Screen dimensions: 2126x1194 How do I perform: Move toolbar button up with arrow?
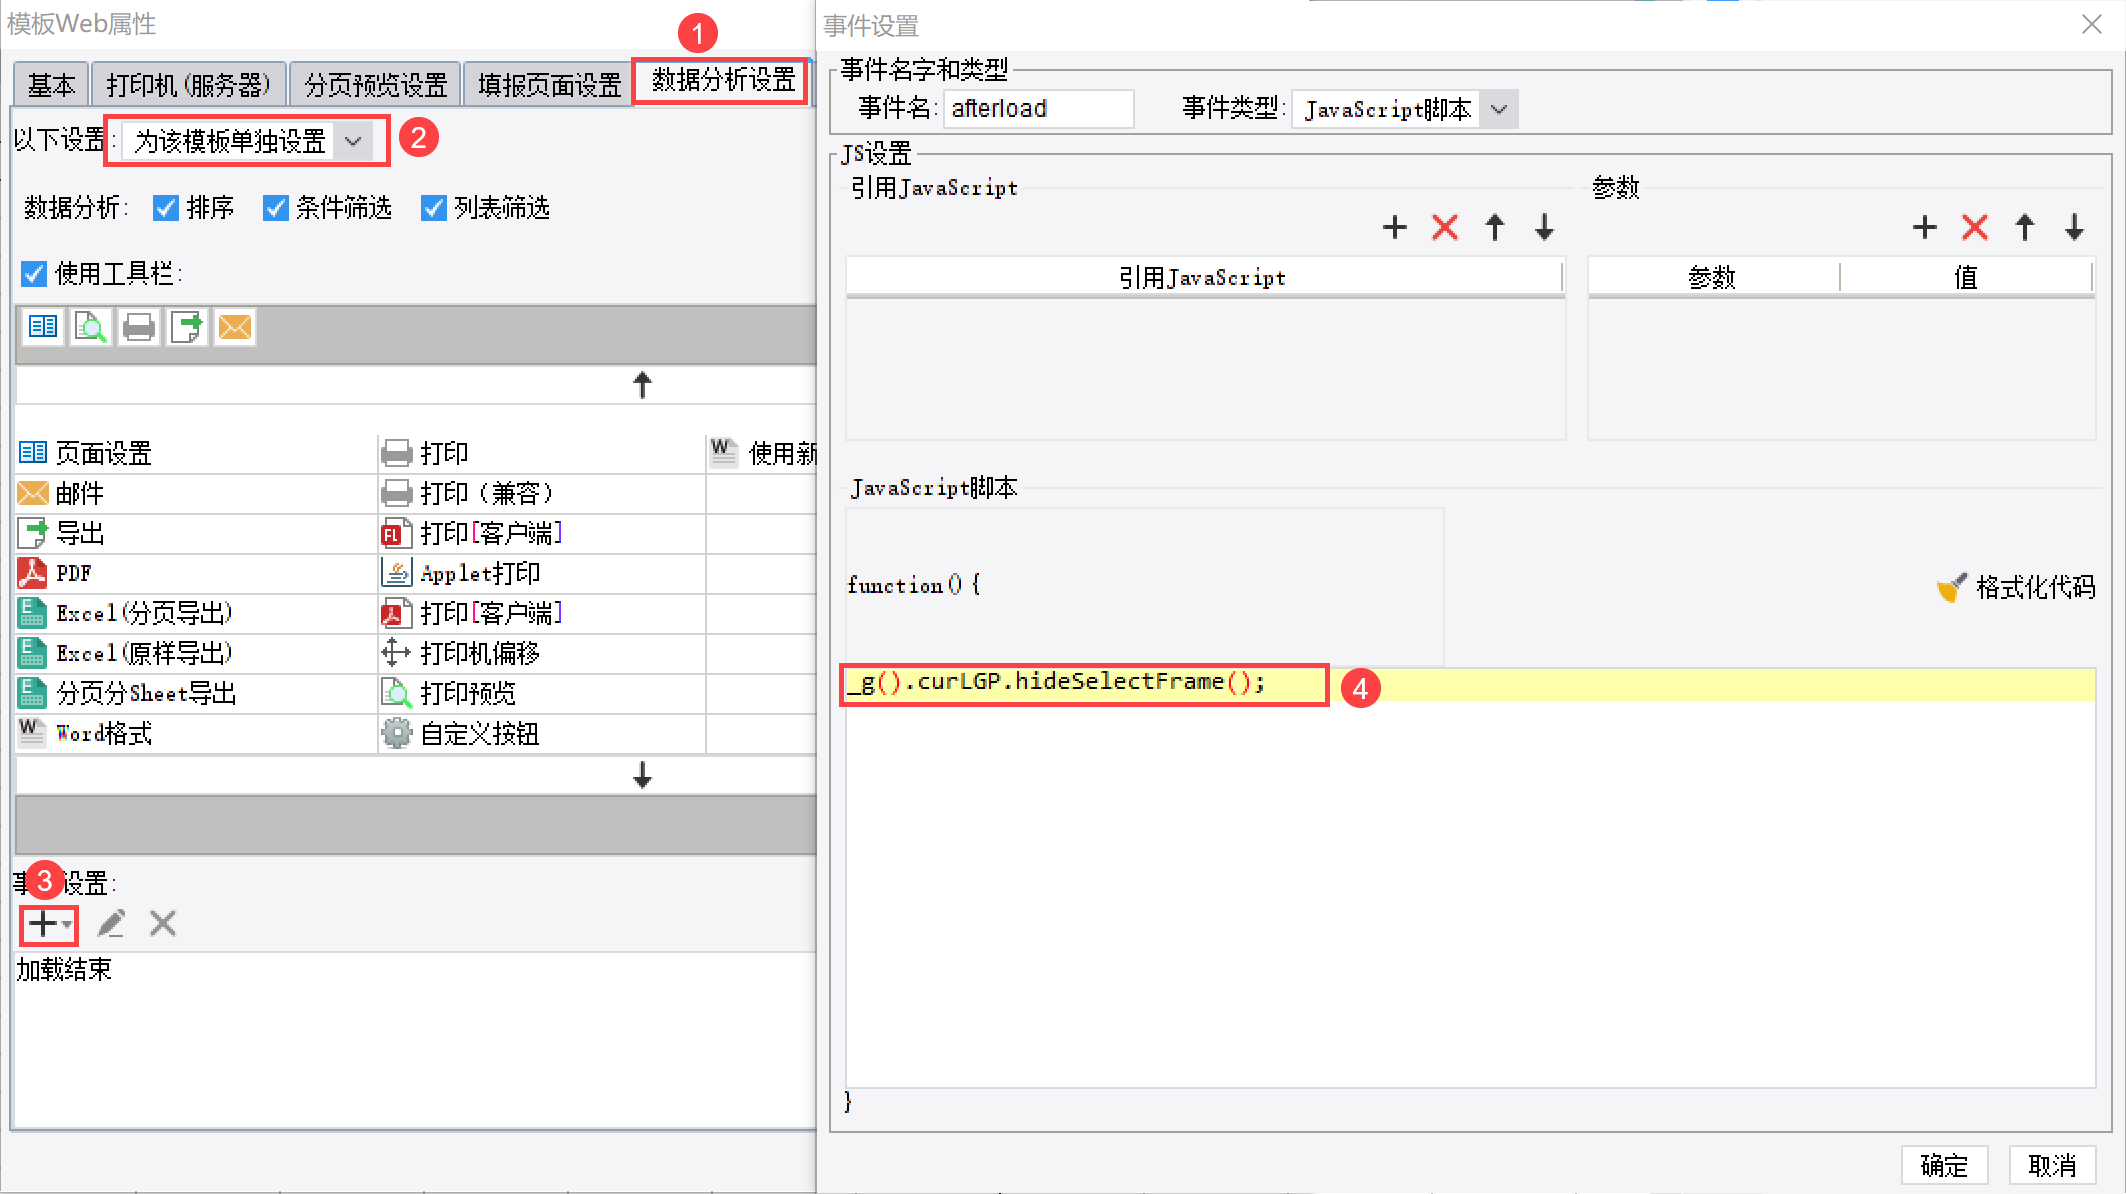(x=642, y=385)
